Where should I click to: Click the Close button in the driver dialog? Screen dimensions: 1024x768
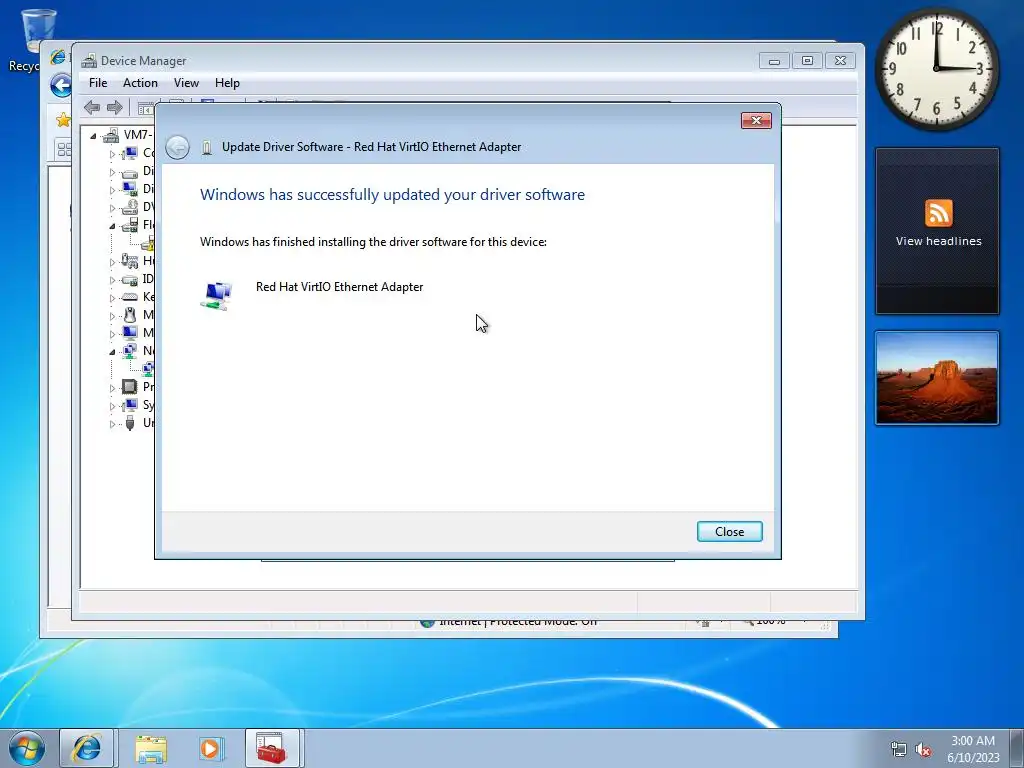pyautogui.click(x=729, y=532)
